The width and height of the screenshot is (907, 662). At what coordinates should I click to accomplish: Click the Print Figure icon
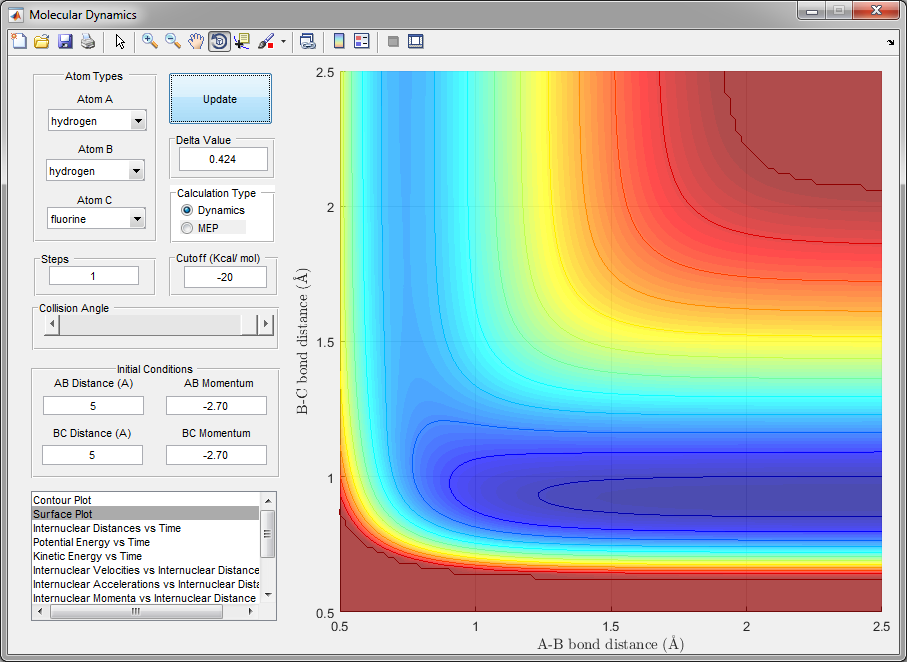pos(88,41)
